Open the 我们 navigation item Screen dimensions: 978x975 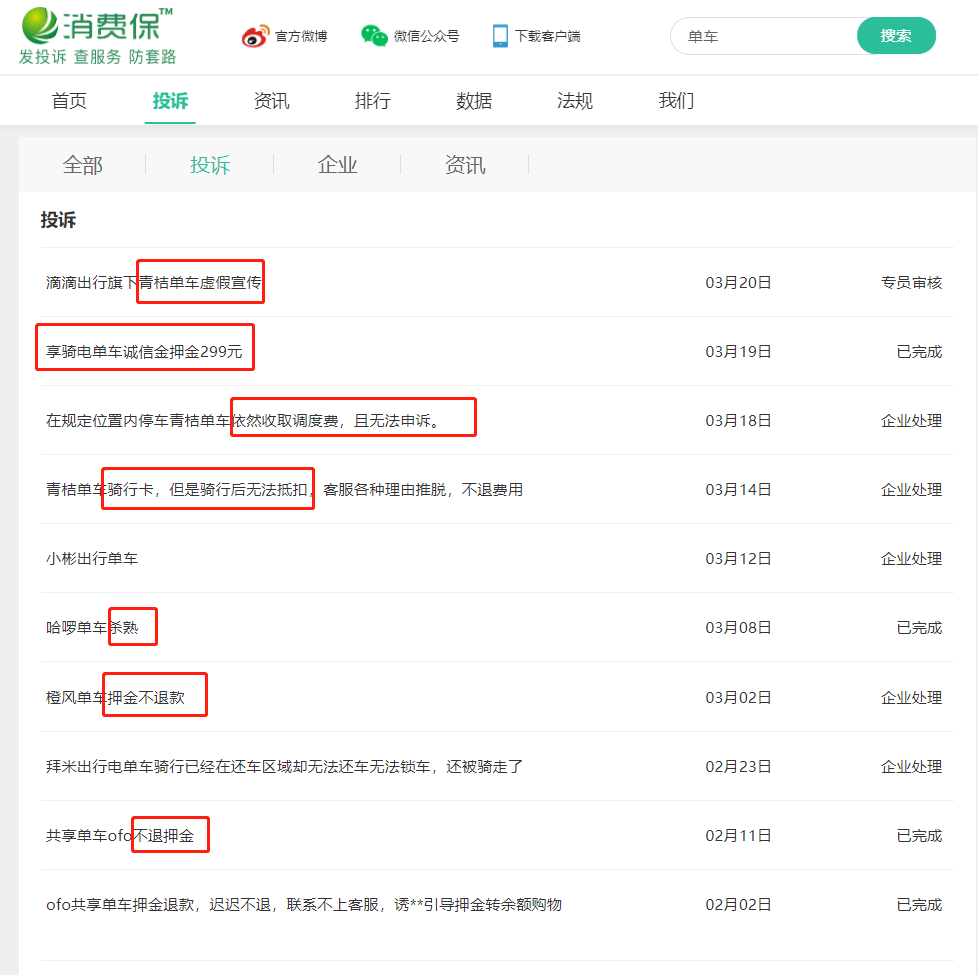click(676, 100)
